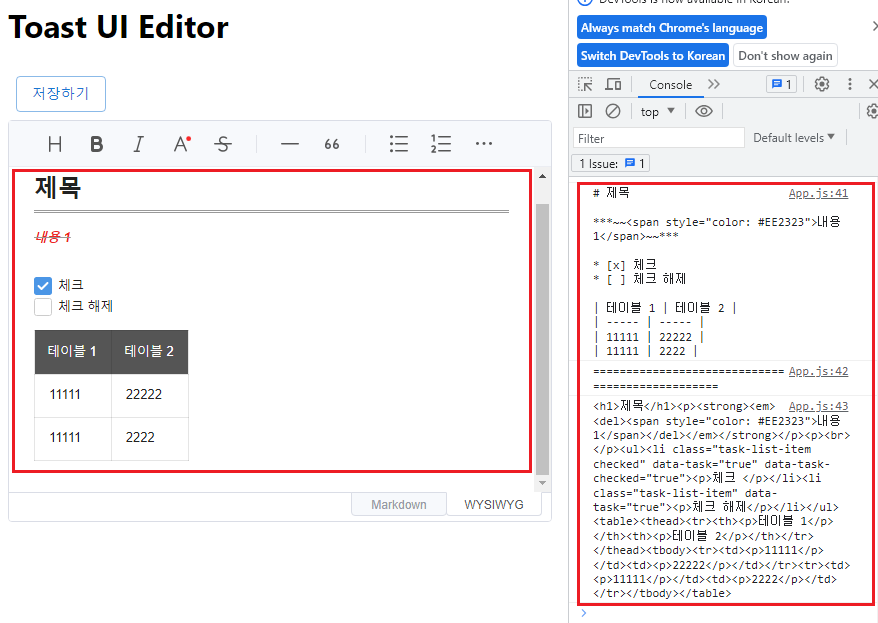Click the Heading (H) toolbar icon
The width and height of the screenshot is (878, 623).
(x=55, y=144)
